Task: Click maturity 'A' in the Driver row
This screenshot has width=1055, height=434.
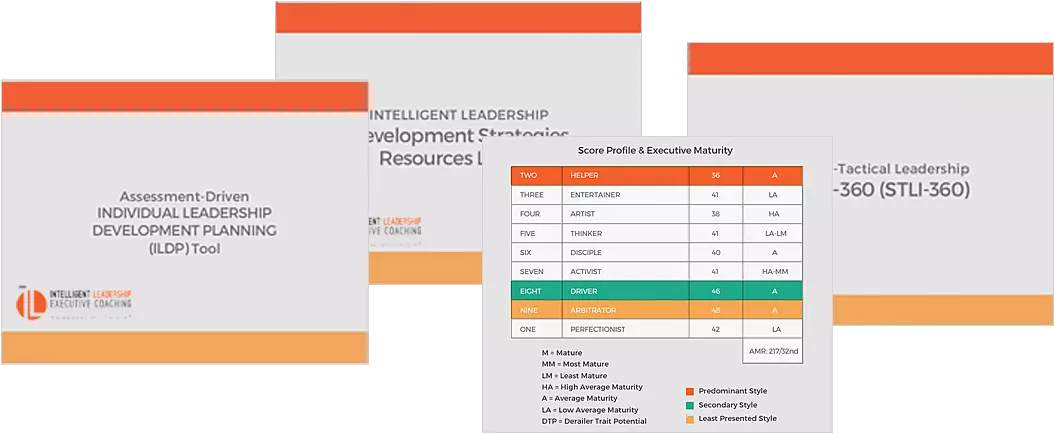Action: click(772, 291)
